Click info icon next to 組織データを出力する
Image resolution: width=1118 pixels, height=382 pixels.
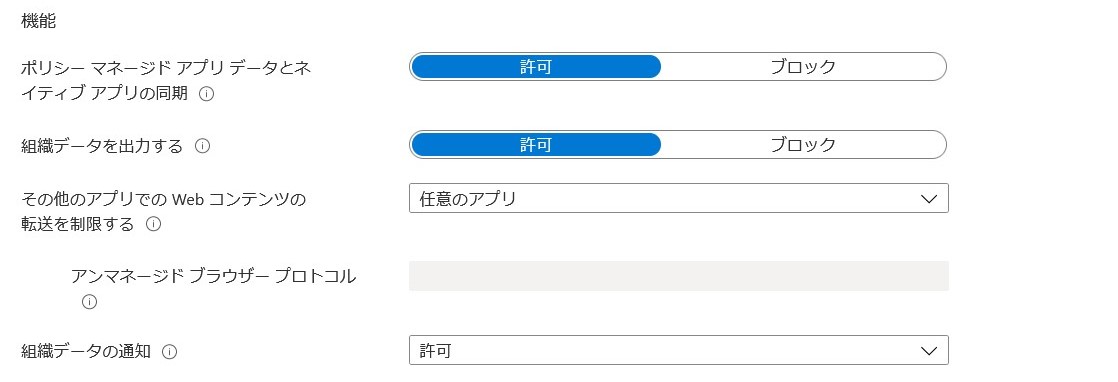coord(202,146)
